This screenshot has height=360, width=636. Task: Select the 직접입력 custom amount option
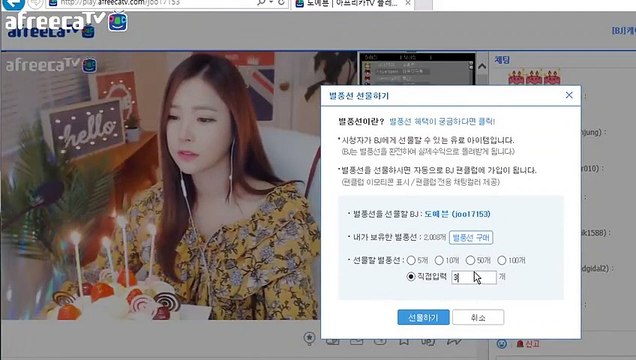[x=411, y=276]
